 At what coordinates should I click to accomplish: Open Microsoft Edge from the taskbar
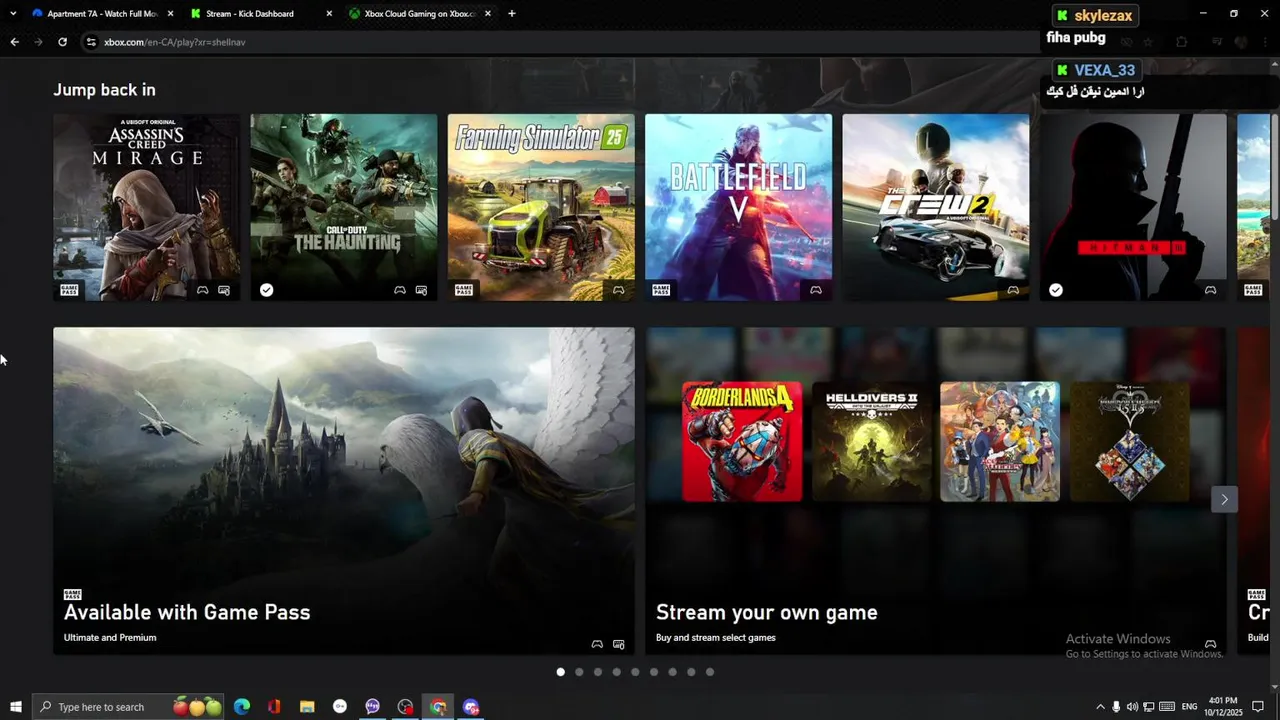(x=242, y=707)
